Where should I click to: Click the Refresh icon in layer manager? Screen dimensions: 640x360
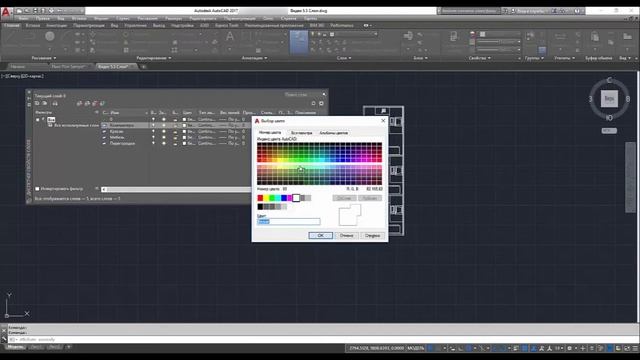313,104
